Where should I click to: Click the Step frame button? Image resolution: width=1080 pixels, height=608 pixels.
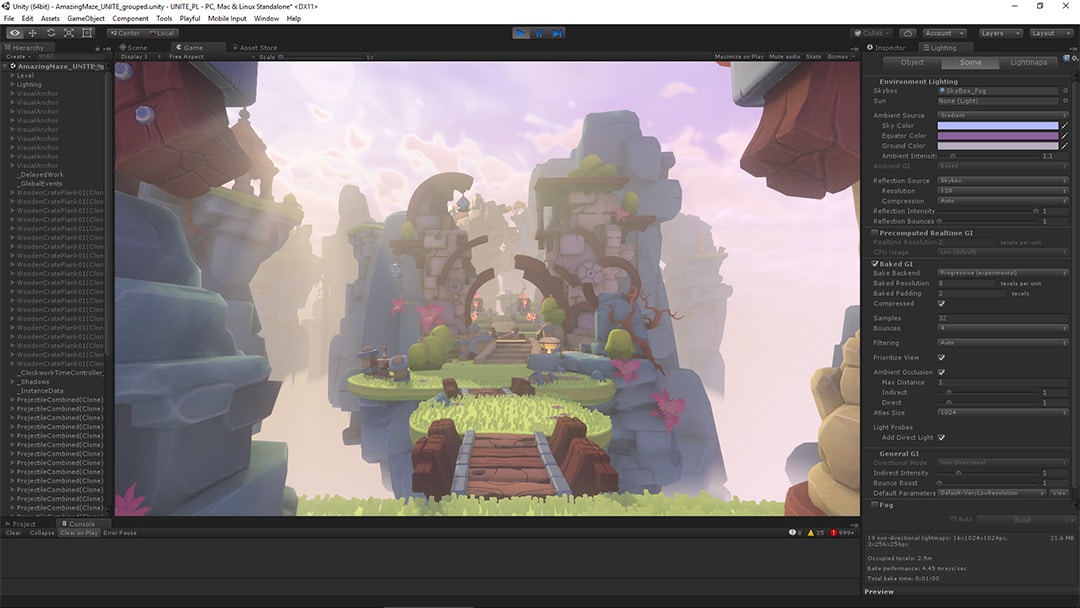557,33
